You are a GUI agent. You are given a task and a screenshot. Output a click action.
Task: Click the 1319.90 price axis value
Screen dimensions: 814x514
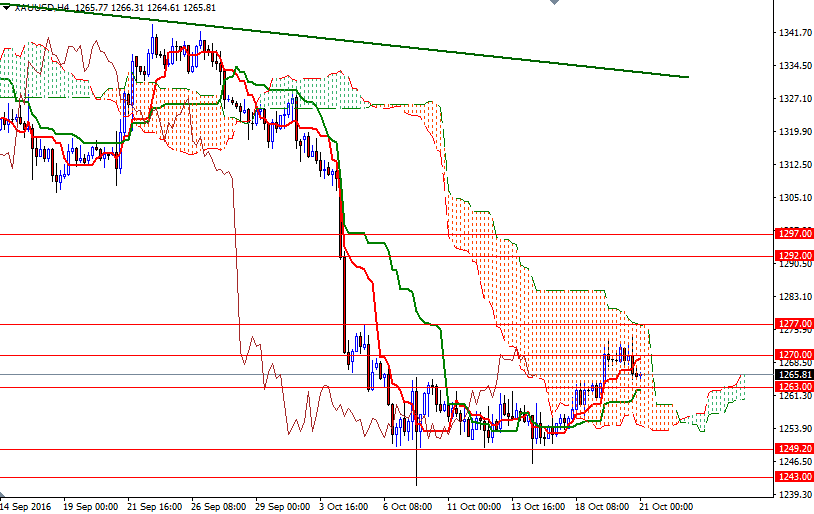[795, 131]
